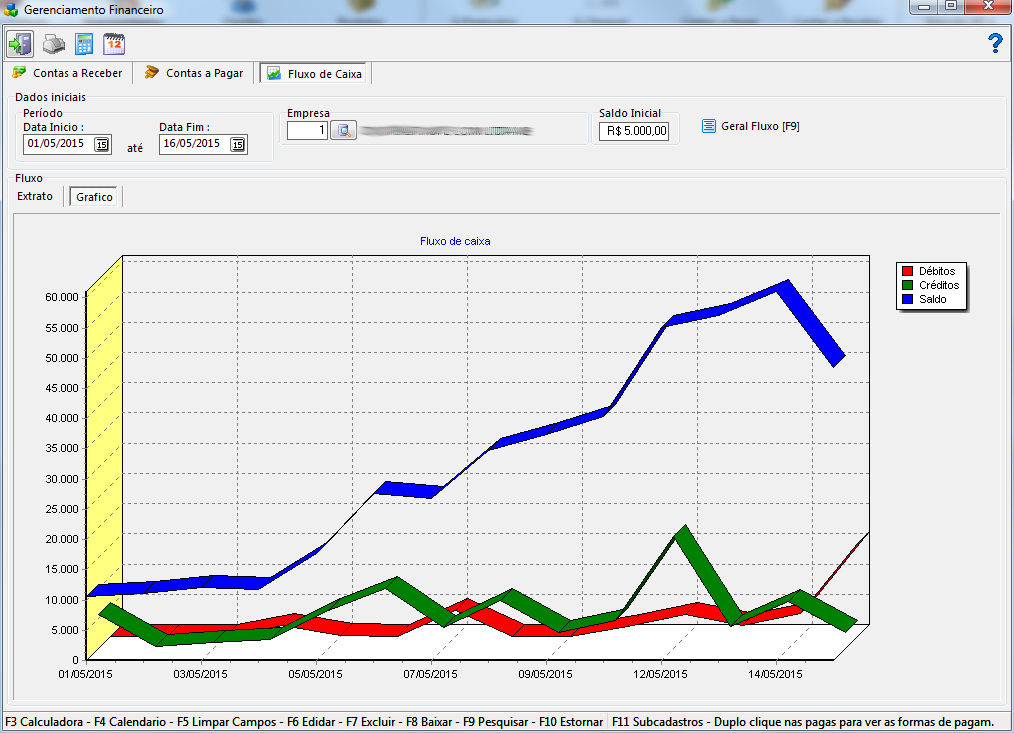This screenshot has width=1014, height=733.
Task: Switch to the Extrato sub-tab
Action: (x=36, y=196)
